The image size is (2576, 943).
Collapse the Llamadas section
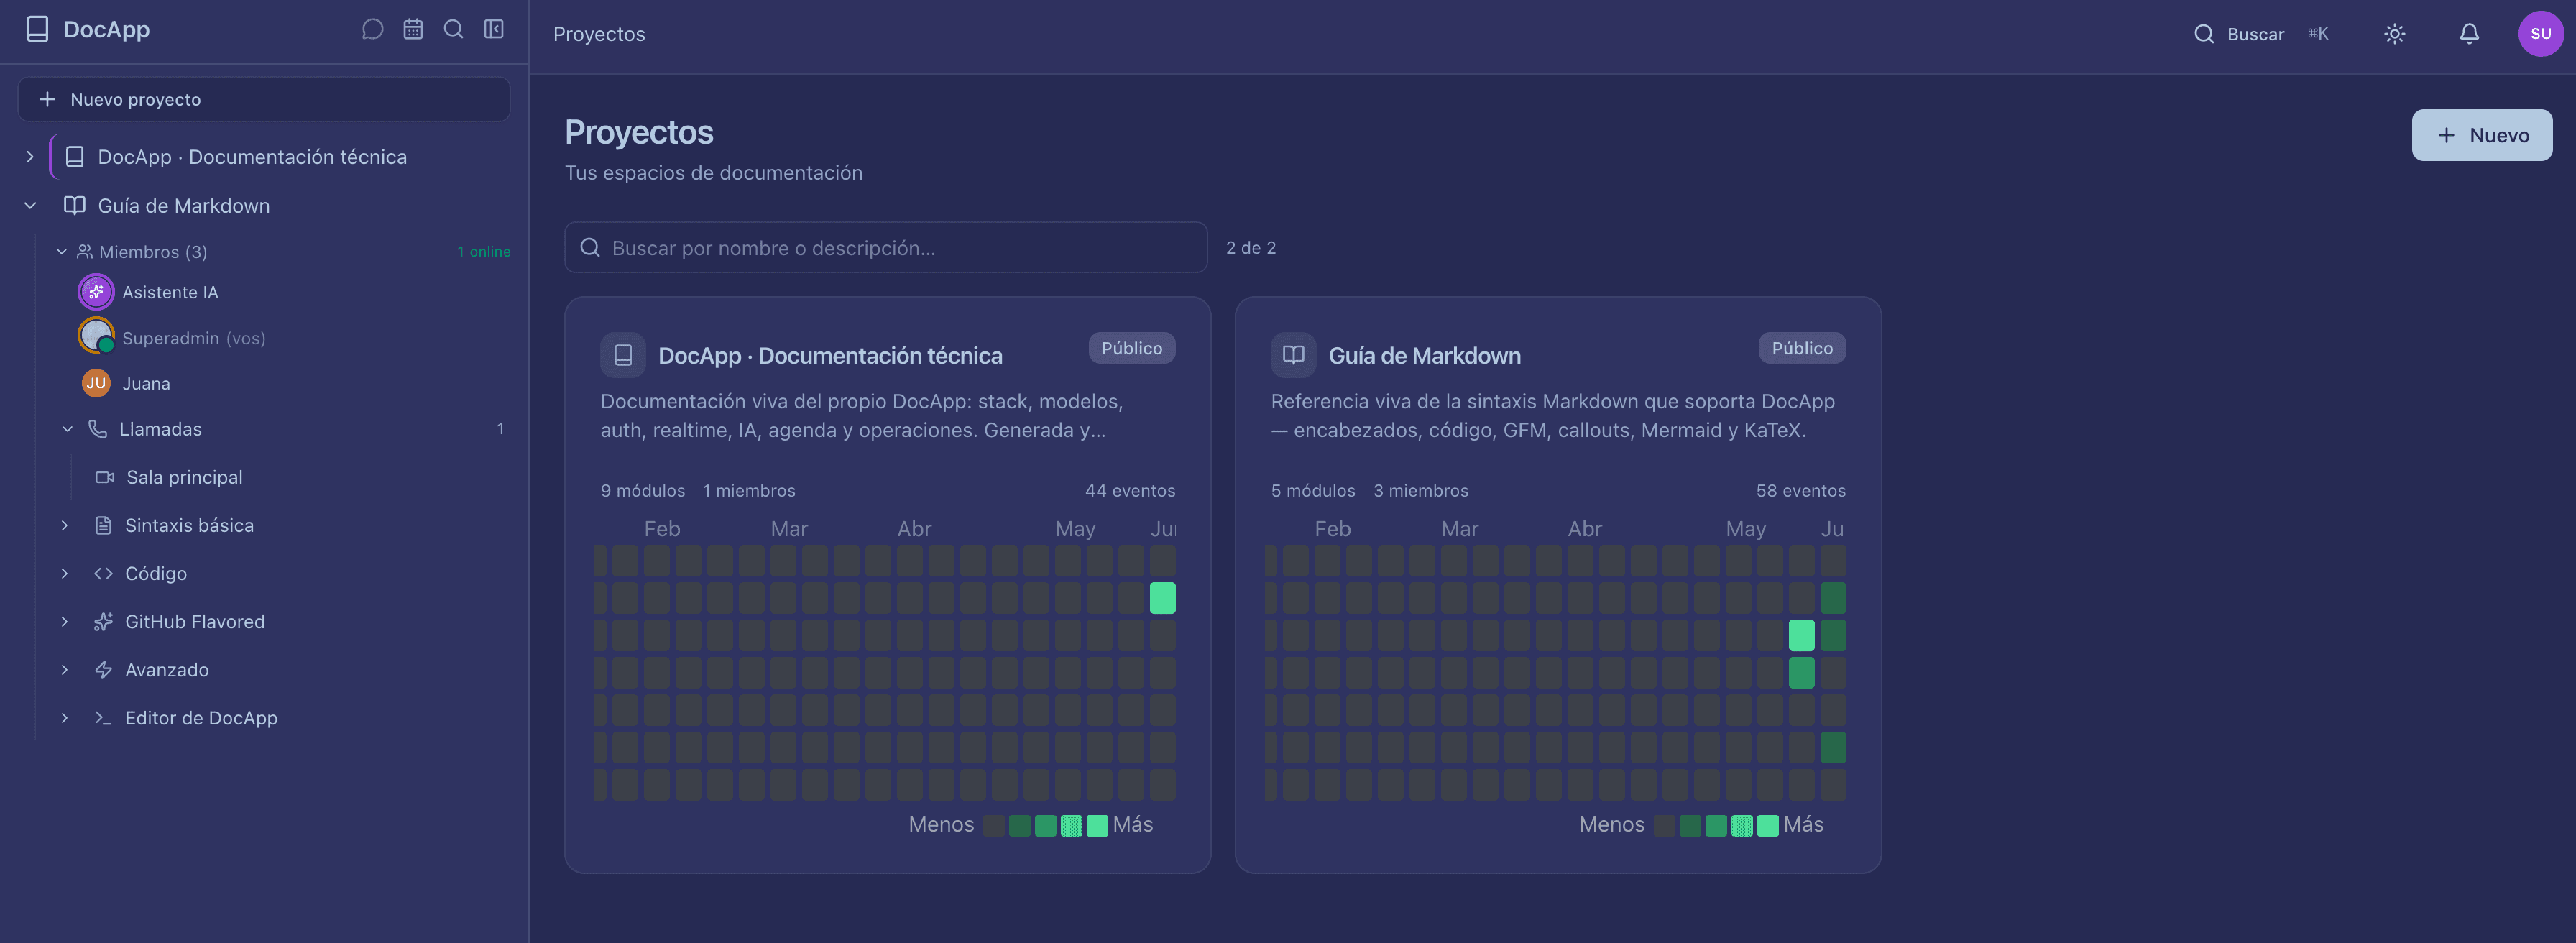(67, 429)
